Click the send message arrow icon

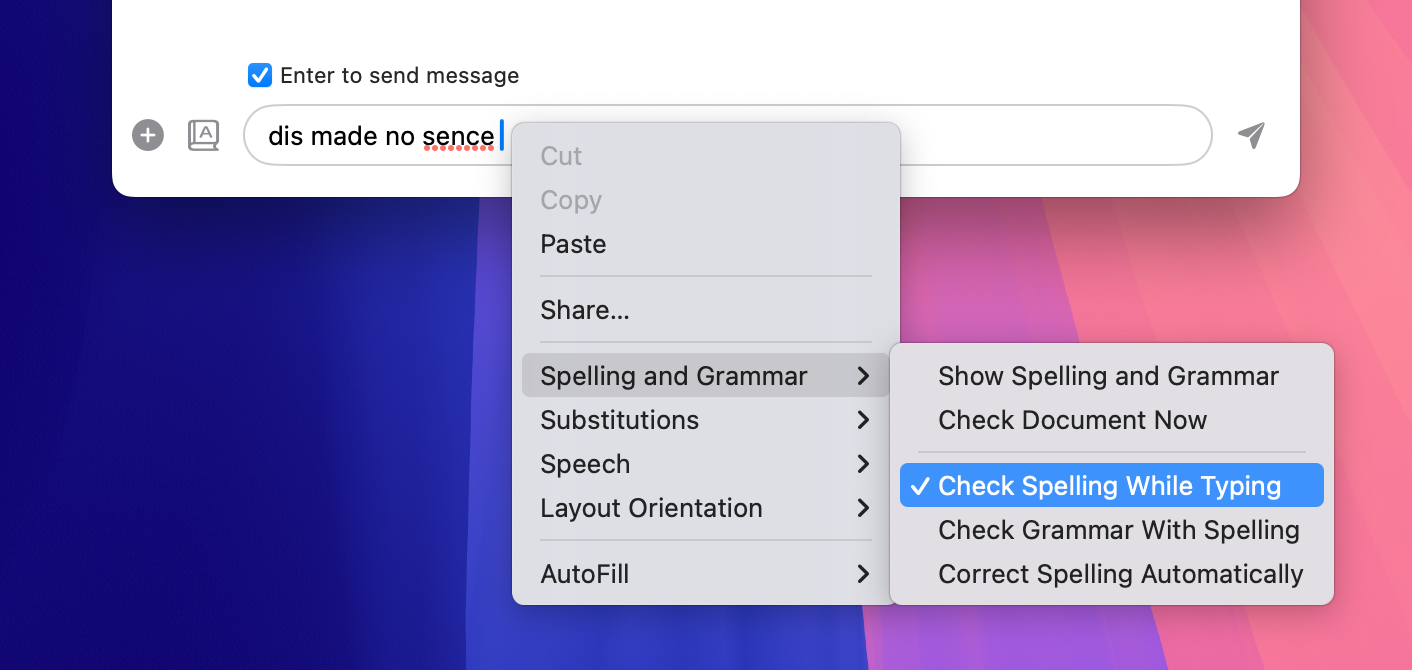[1251, 135]
